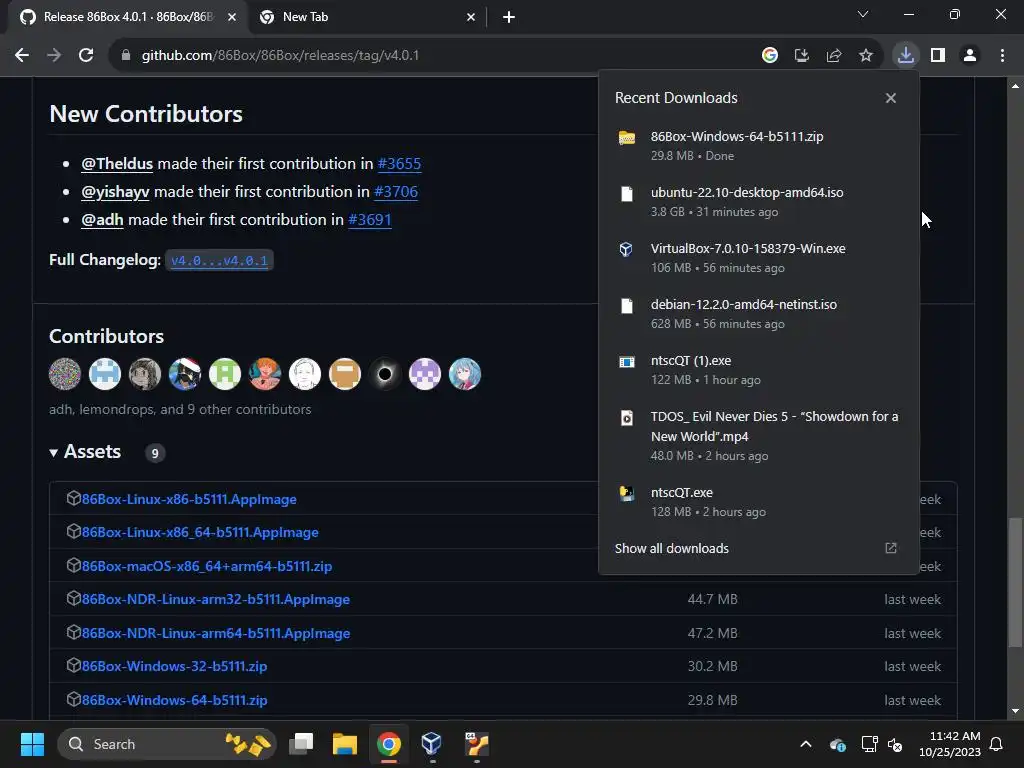
Task: Open the TDOS Evil Never Dies mp4 download
Action: (x=759, y=436)
